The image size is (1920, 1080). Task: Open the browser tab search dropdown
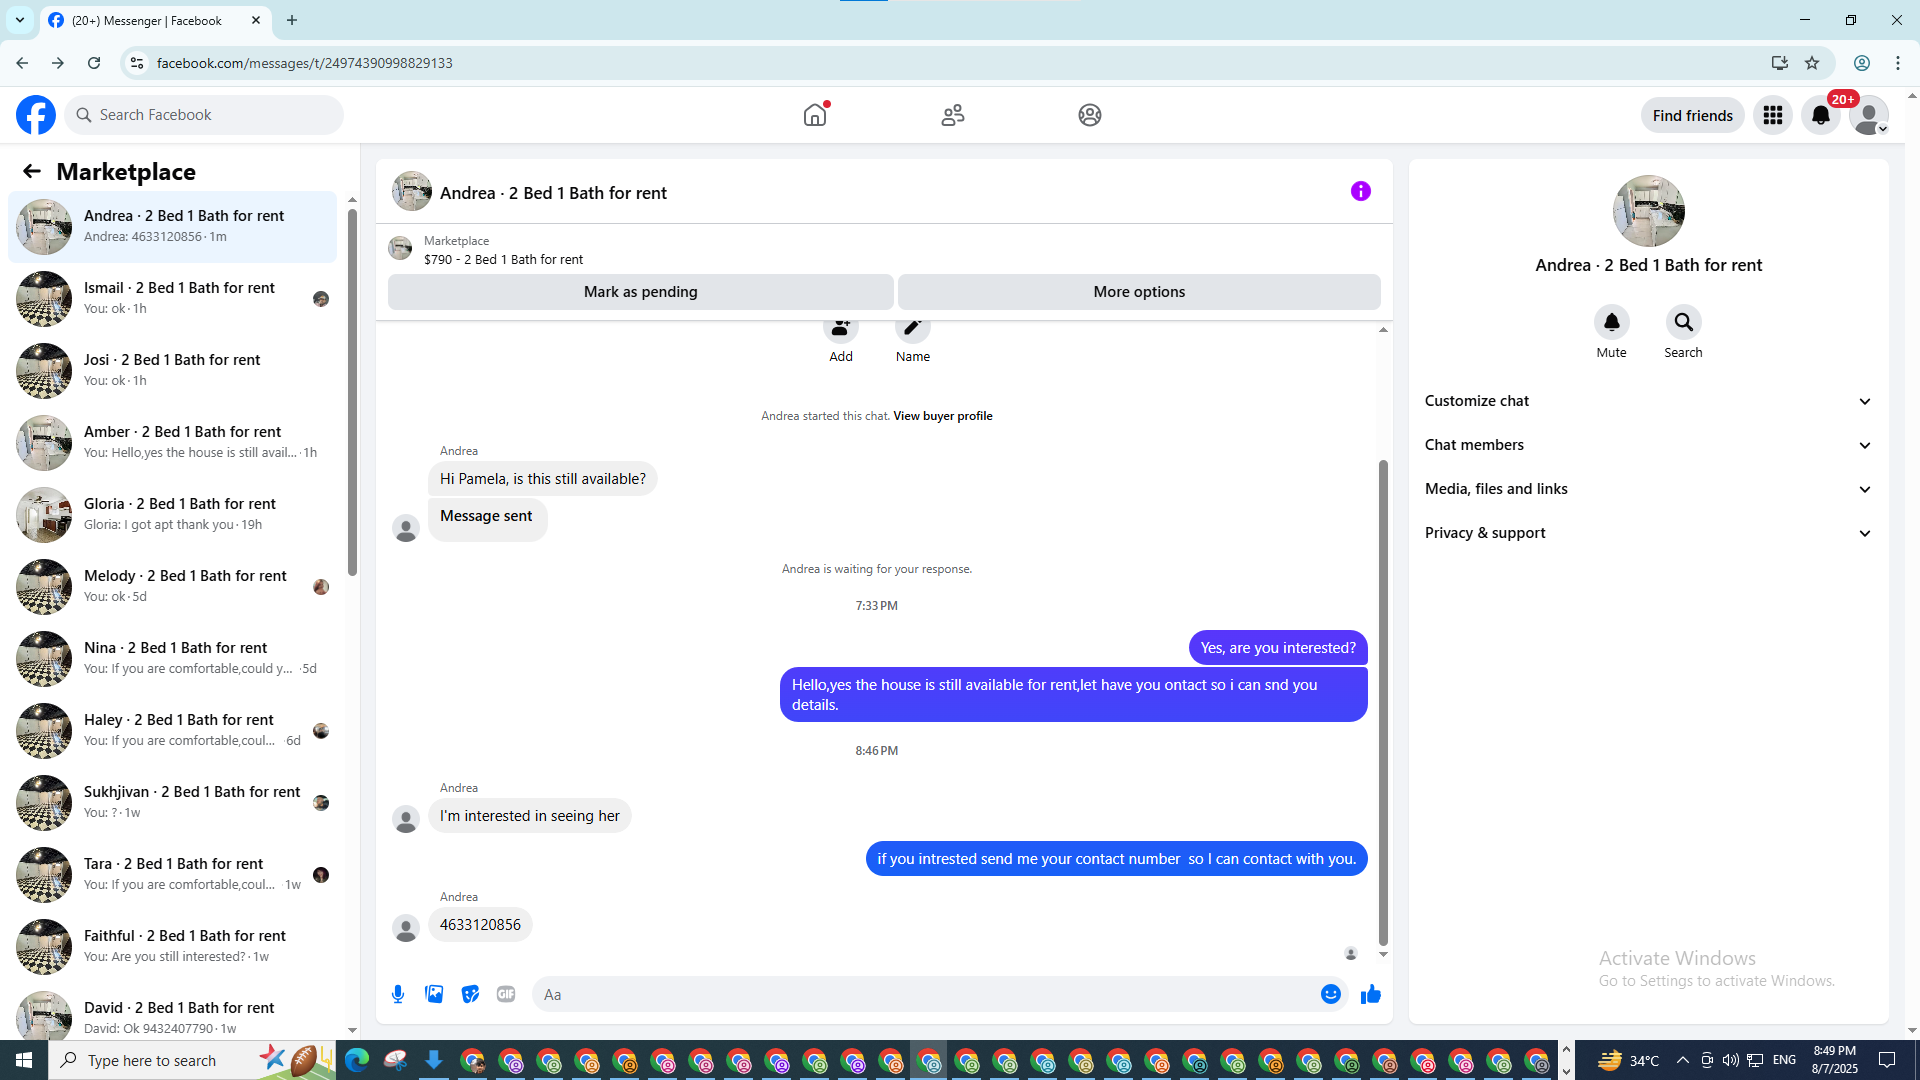20,20
